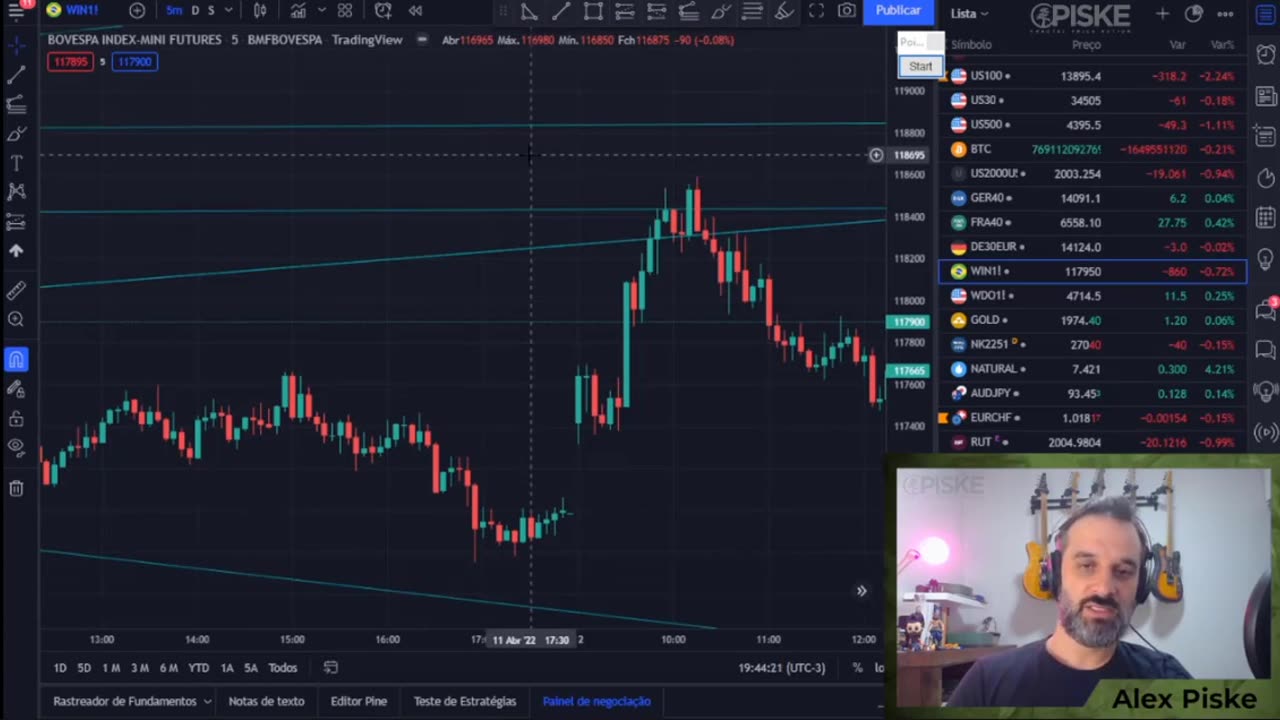This screenshot has width=1280, height=720.
Task: Select the zoom in tool
Action: tap(16, 320)
